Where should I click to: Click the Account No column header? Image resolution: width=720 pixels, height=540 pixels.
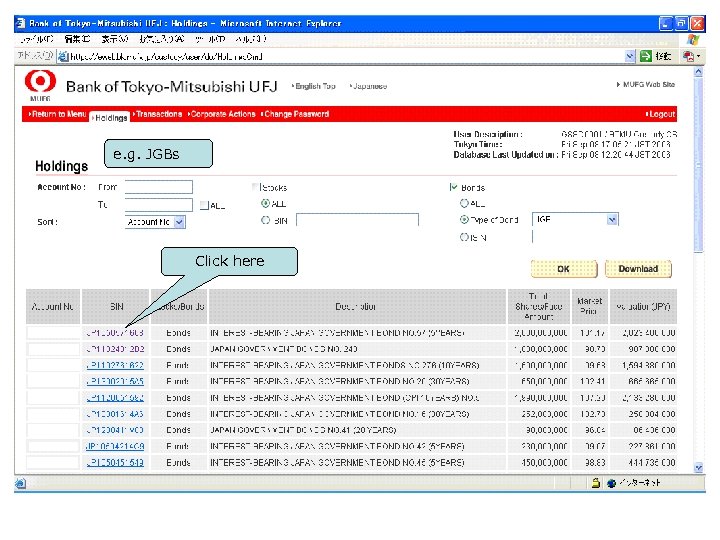point(53,306)
